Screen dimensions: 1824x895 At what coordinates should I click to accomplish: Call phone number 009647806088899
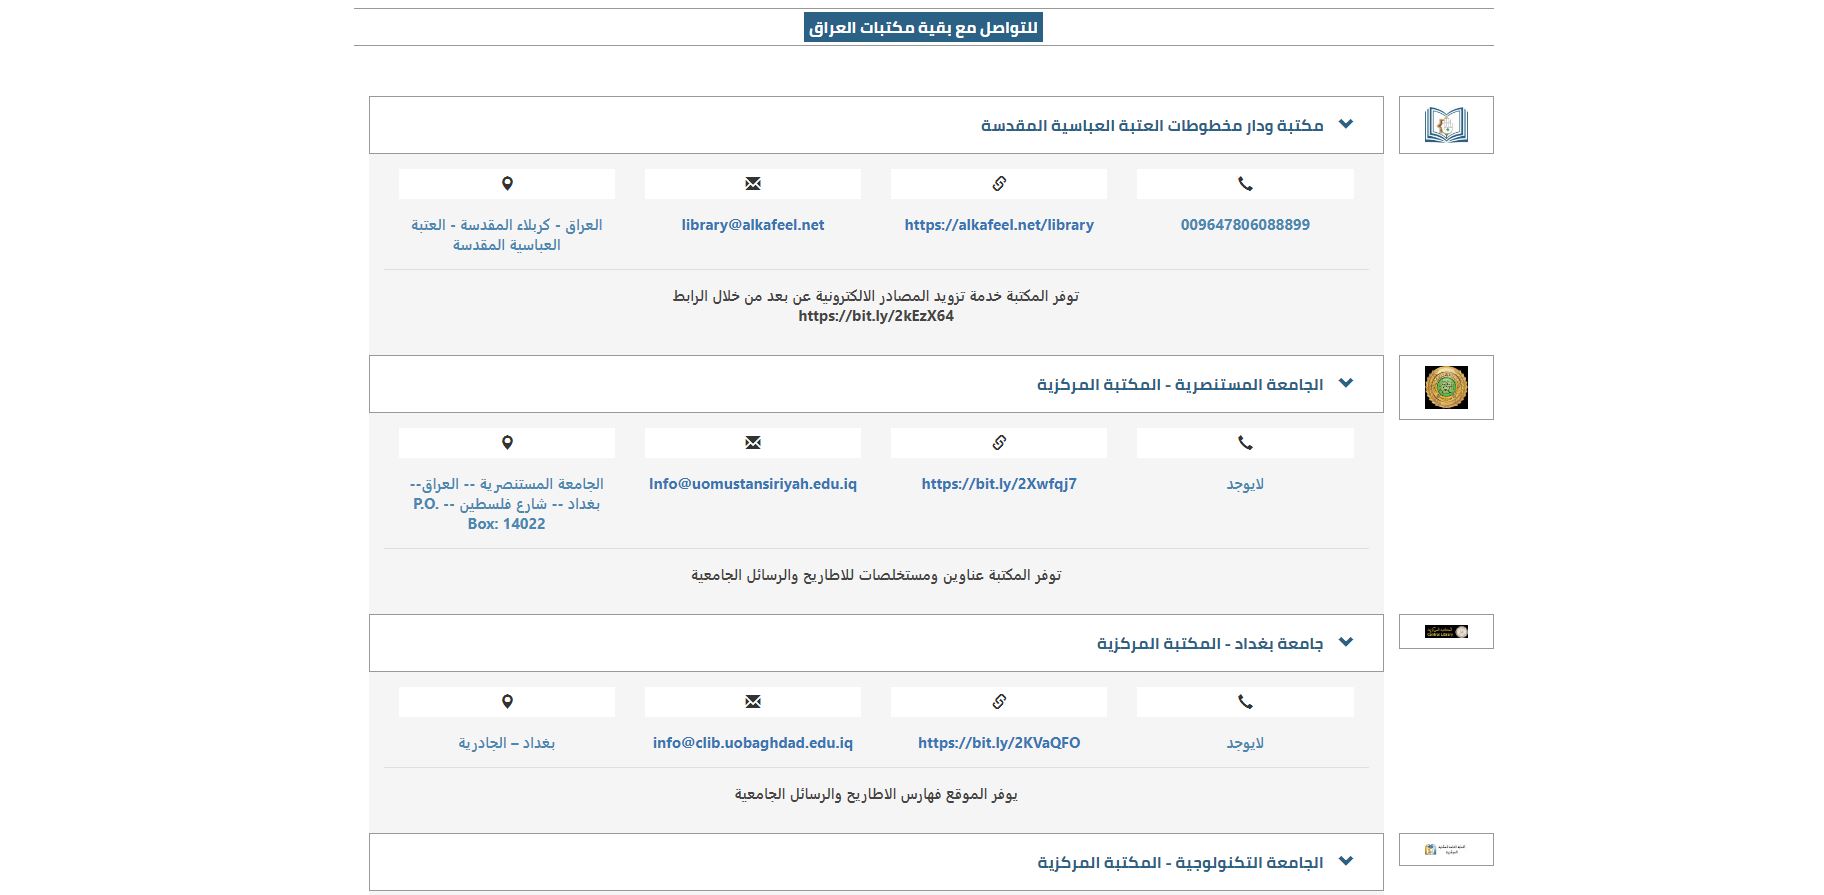tap(1245, 225)
